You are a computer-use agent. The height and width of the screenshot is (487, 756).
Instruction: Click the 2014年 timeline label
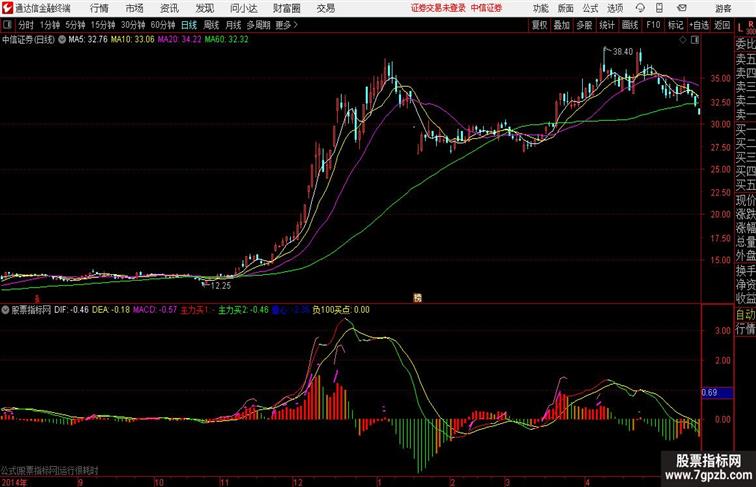click(14, 482)
